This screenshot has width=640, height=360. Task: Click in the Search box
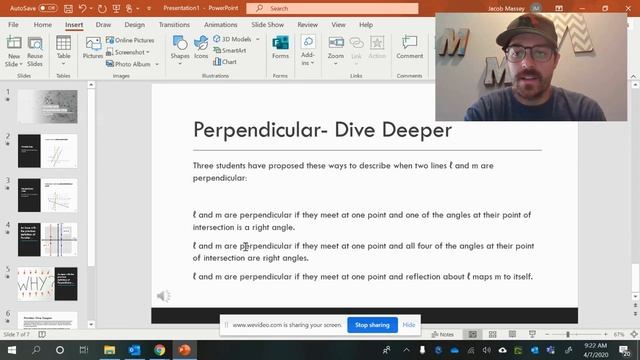332,8
